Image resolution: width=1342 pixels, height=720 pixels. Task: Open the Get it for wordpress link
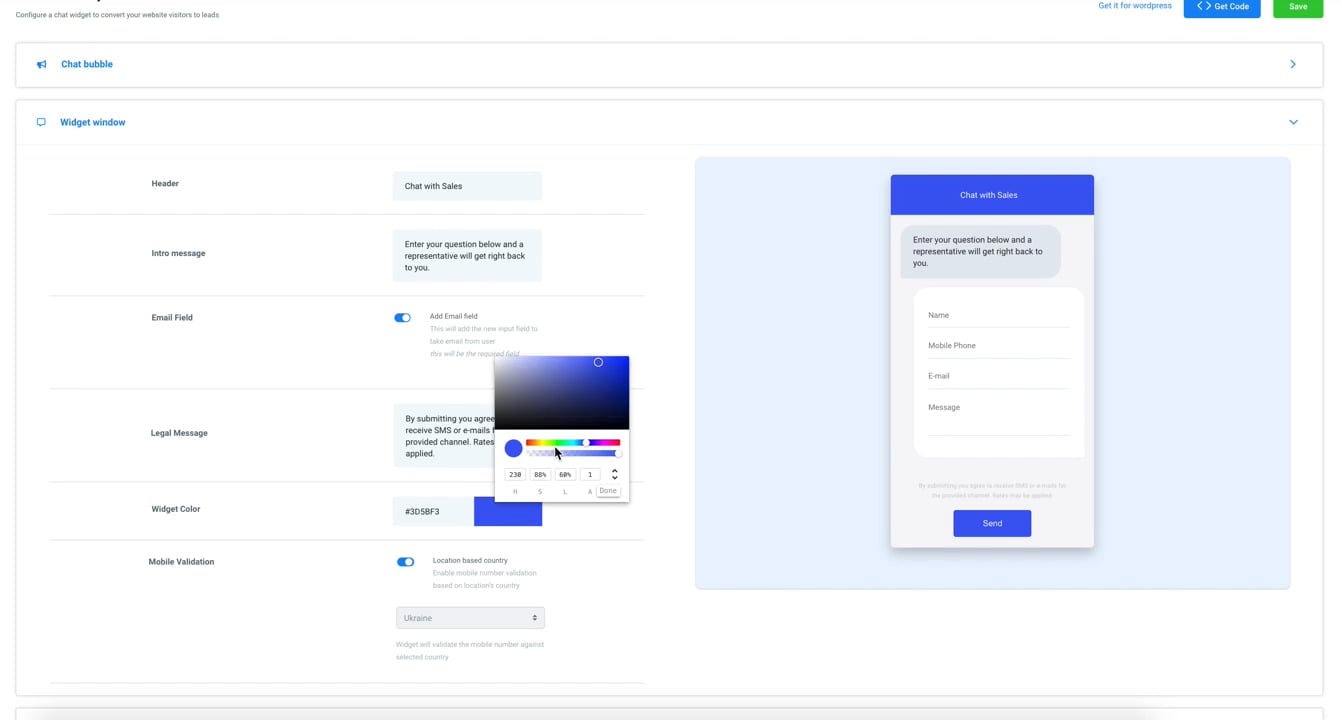pos(1135,6)
